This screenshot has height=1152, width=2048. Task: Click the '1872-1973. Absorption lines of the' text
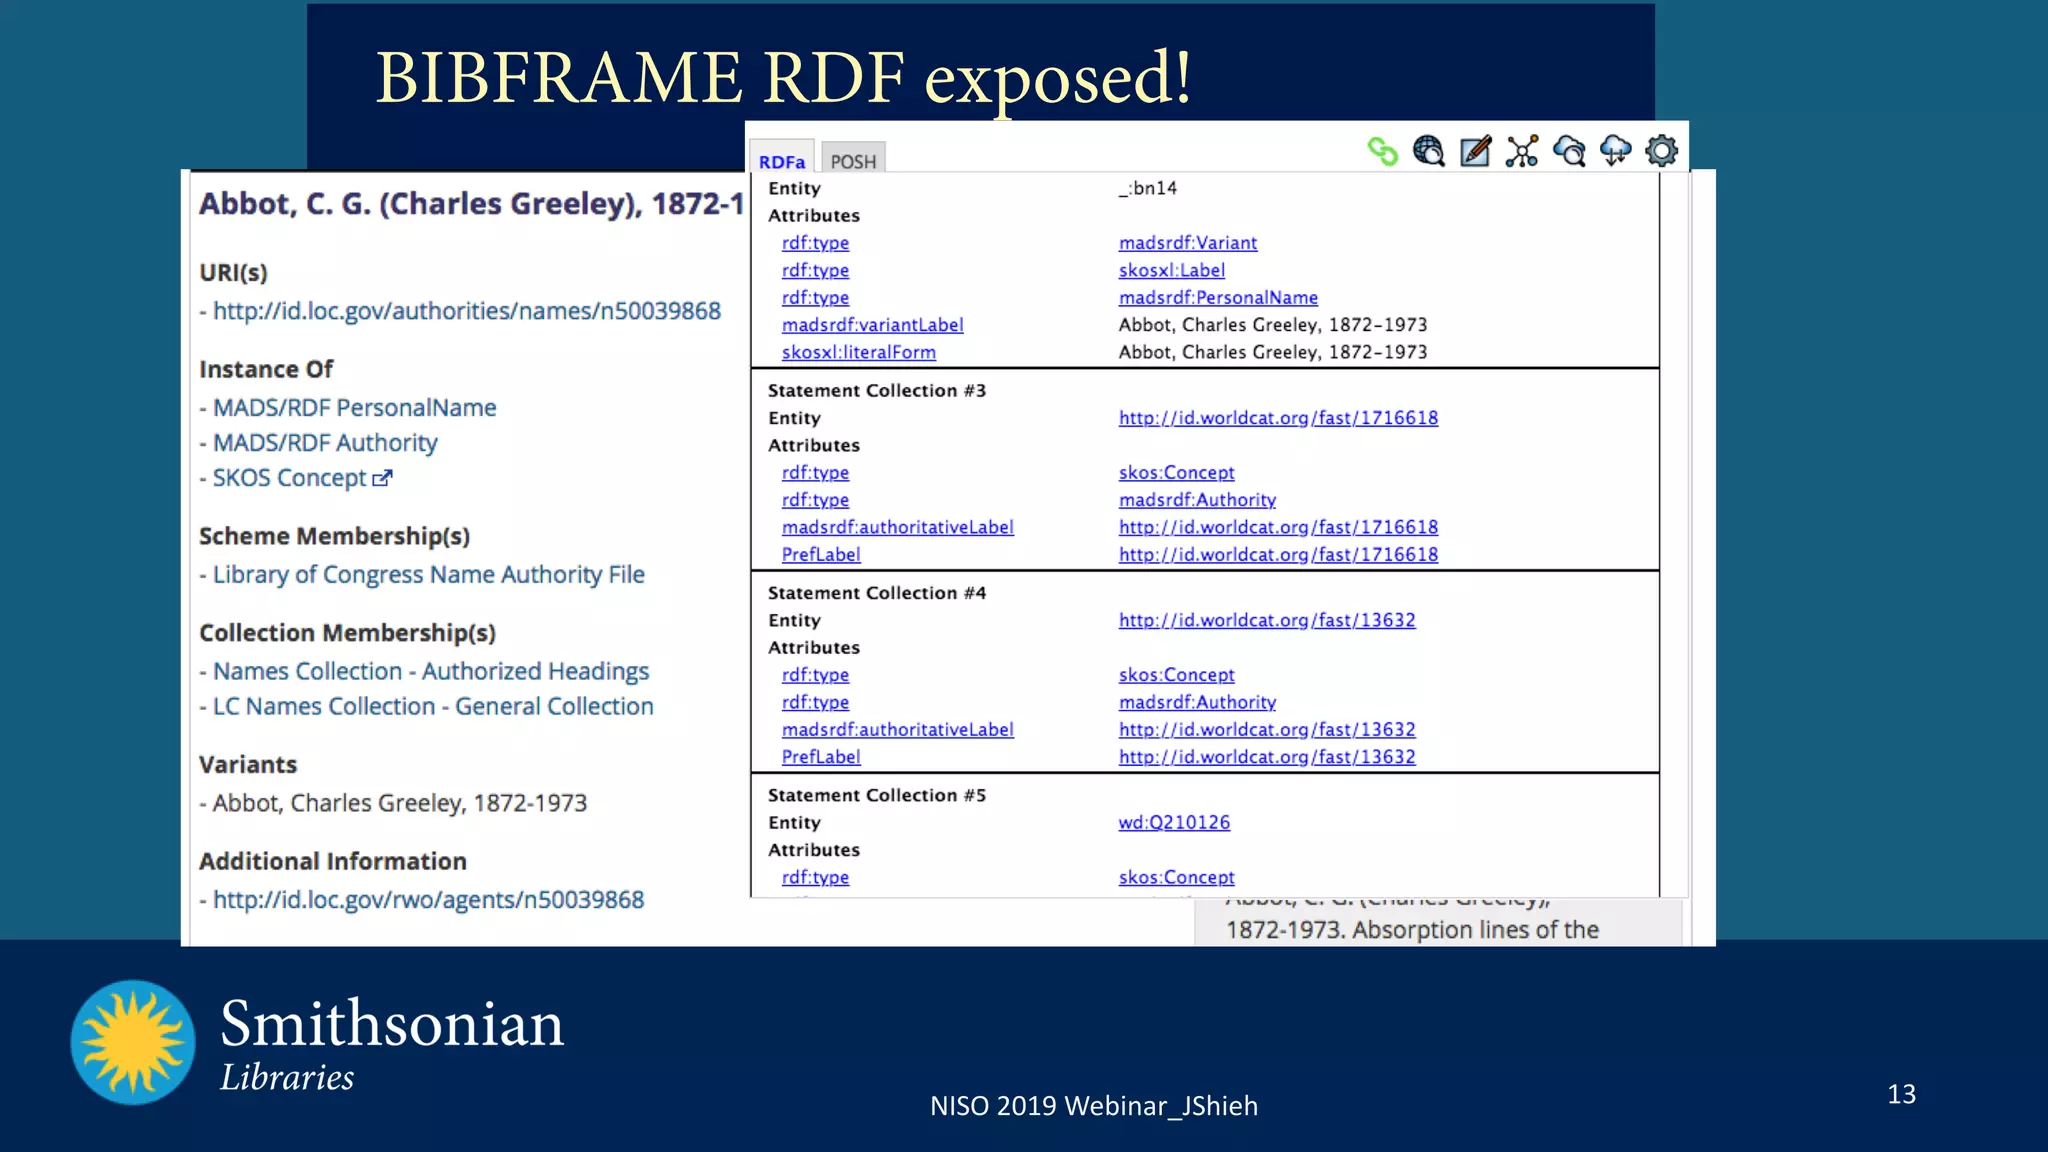point(1412,930)
